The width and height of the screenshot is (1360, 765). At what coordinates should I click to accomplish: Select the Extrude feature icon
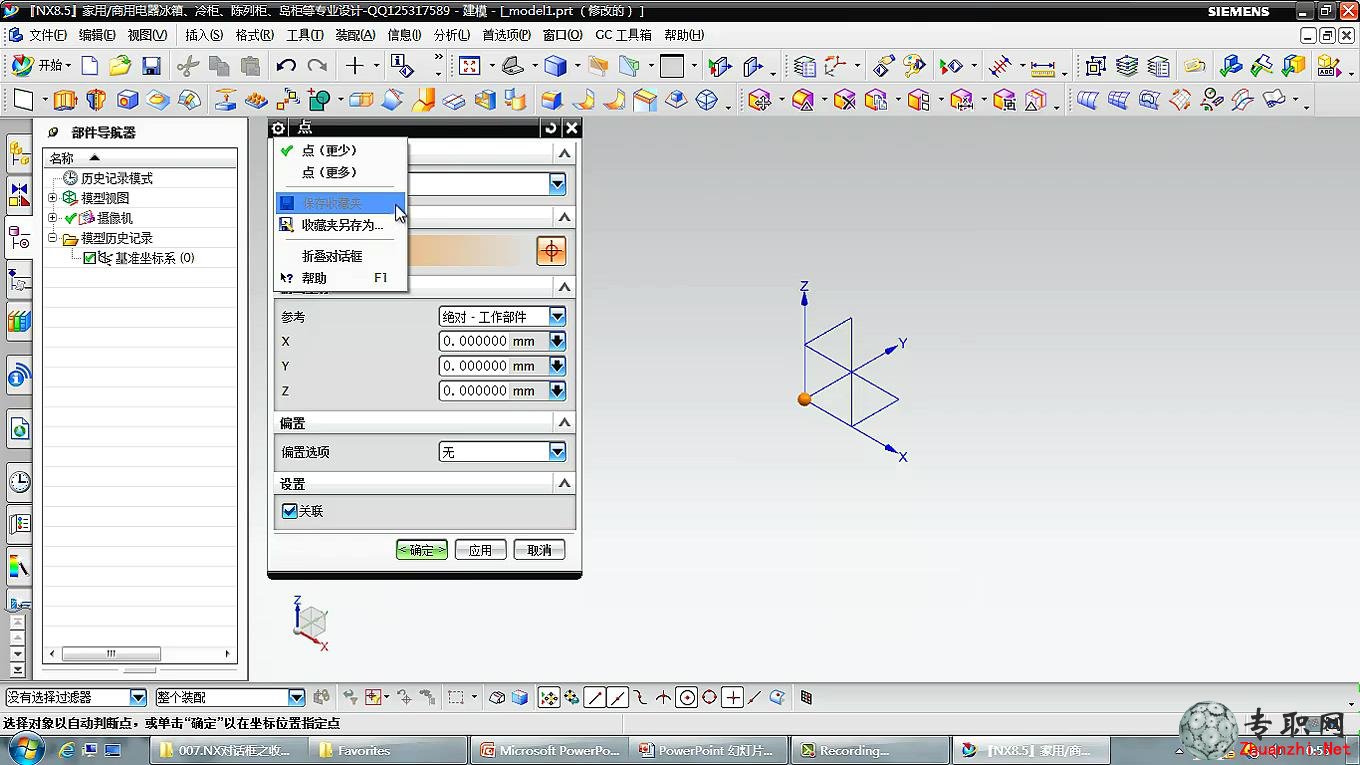(65, 100)
